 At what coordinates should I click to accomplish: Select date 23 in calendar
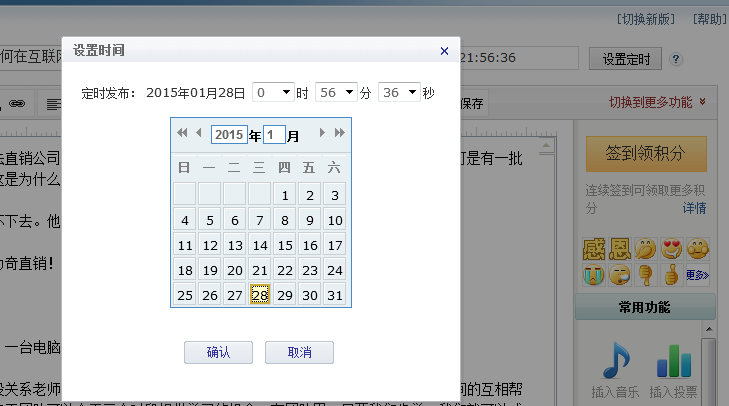coord(310,270)
